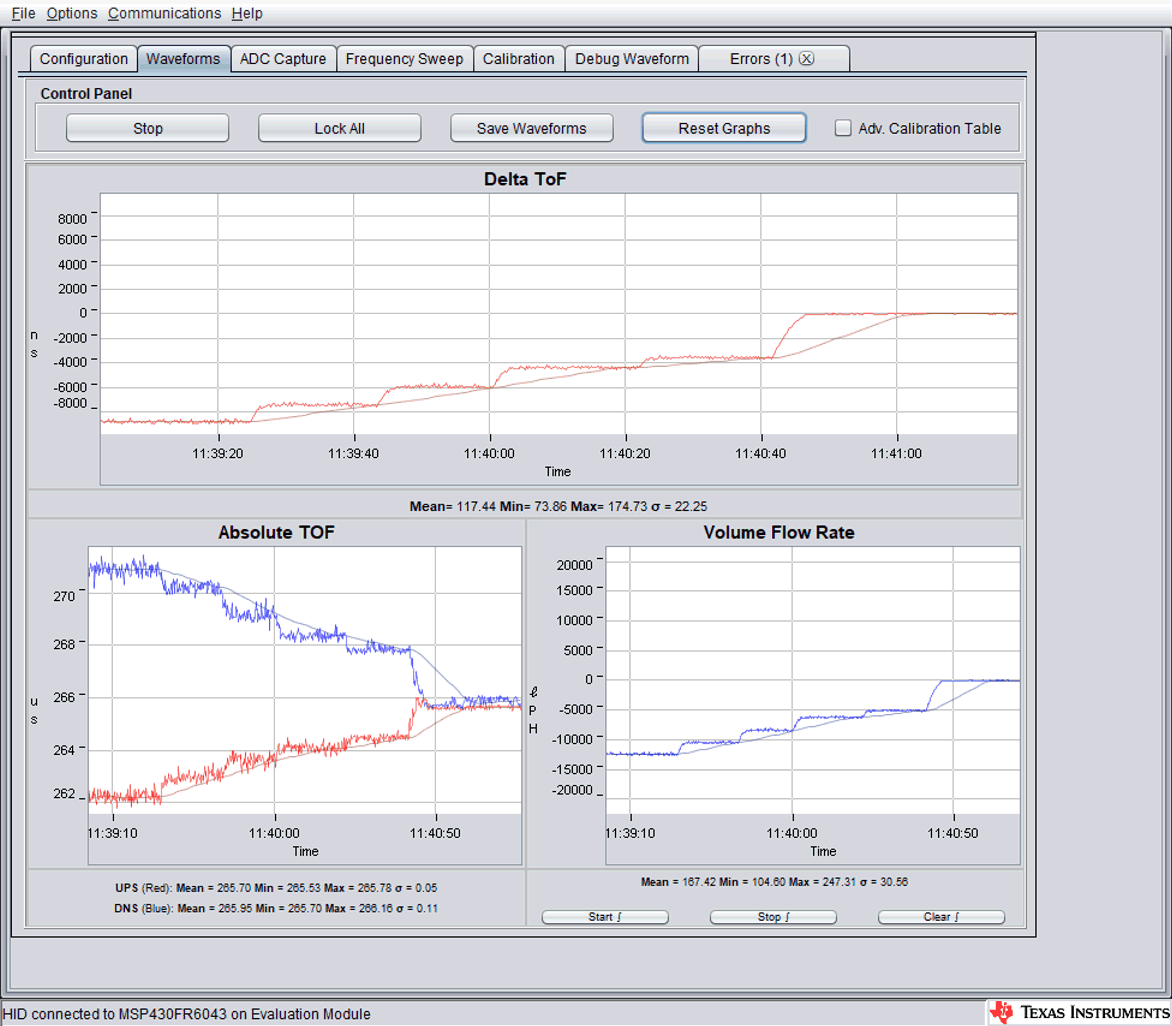Enable Adv. Calibration Table checkbox
The height and width of the screenshot is (1026, 1172).
pos(843,128)
